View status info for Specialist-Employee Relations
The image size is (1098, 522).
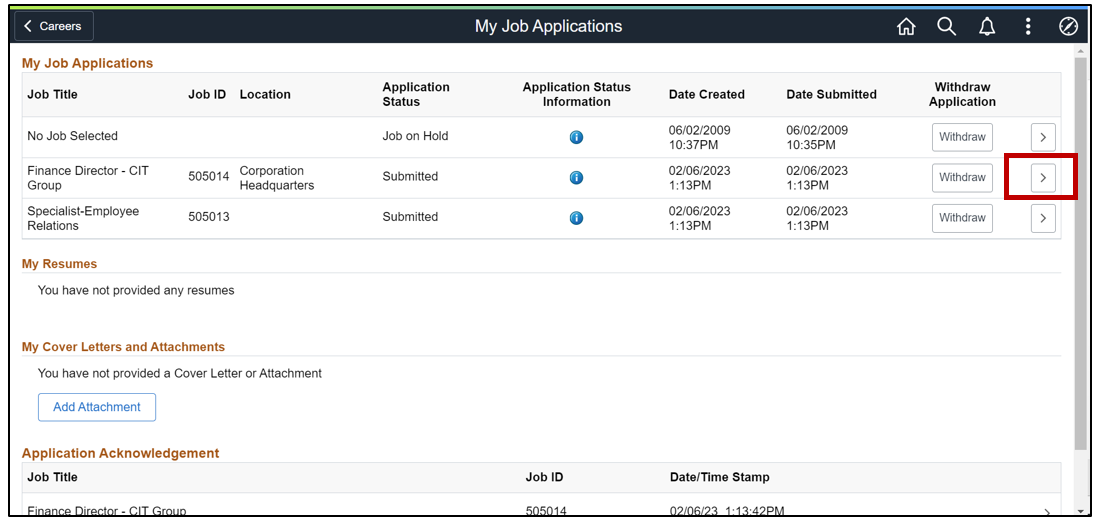(576, 217)
